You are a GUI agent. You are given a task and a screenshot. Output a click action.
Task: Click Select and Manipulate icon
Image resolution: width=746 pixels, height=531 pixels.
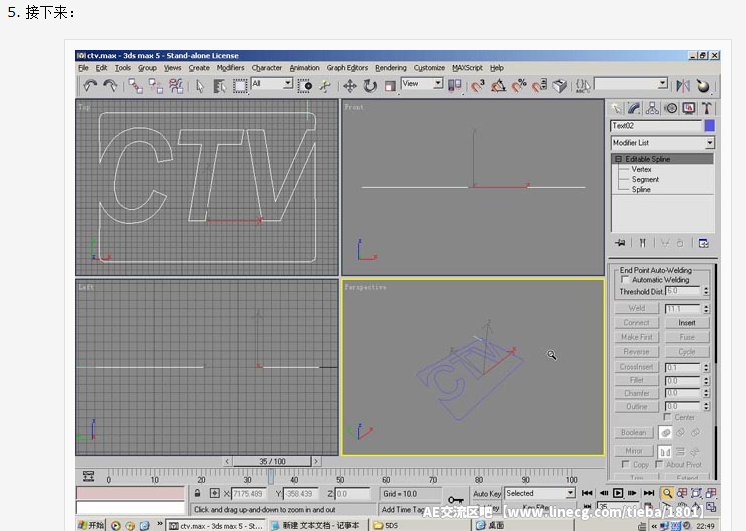[x=325, y=86]
